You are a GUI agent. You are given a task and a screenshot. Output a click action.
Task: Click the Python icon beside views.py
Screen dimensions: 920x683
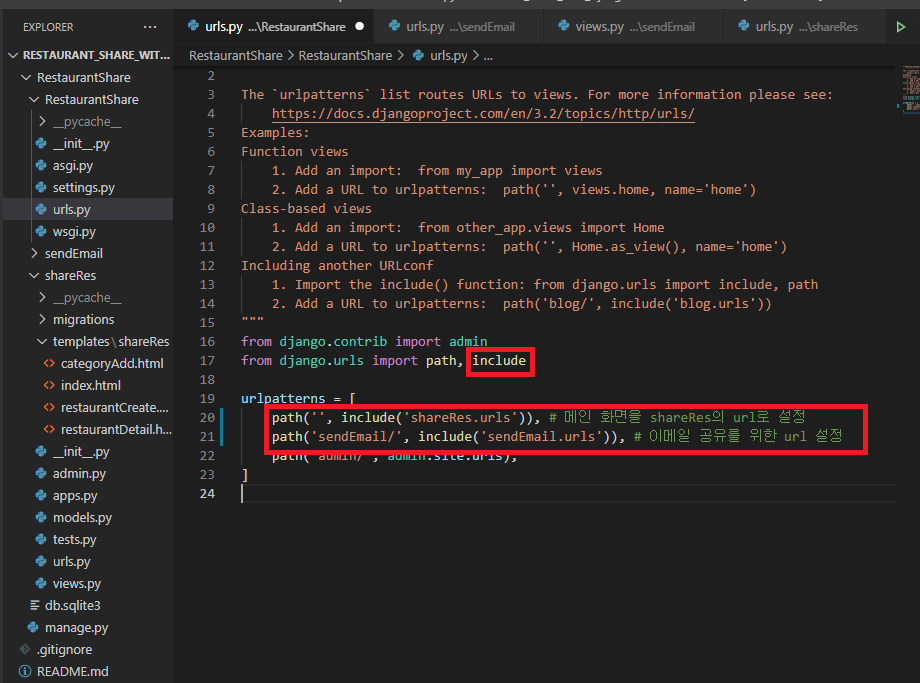41,584
